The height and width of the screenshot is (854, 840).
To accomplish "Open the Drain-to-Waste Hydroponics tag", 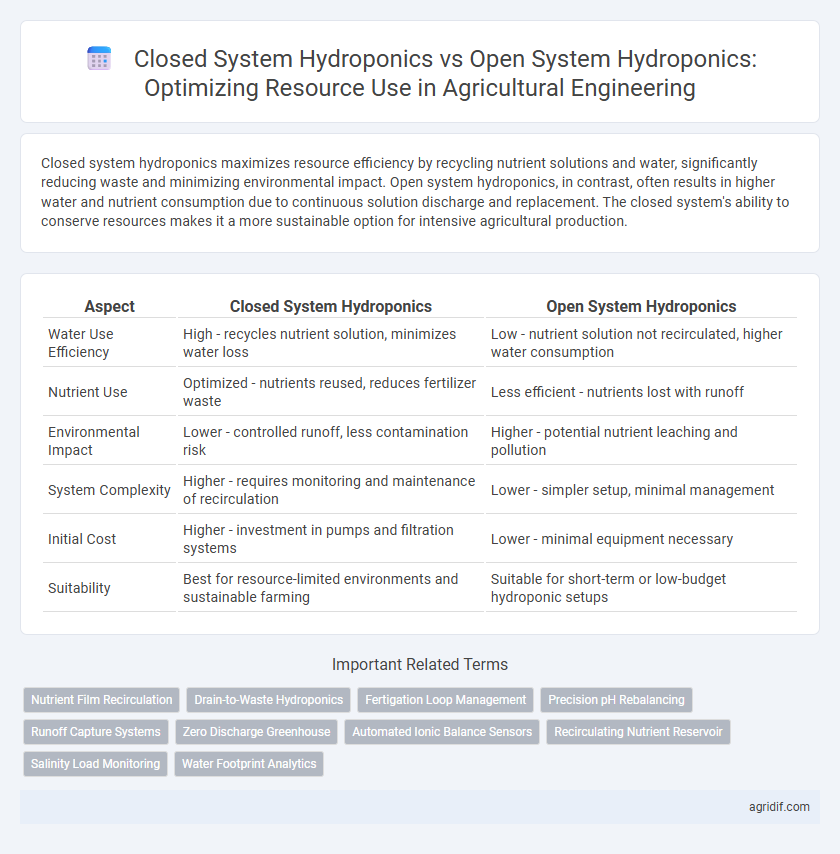I will click(x=269, y=700).
